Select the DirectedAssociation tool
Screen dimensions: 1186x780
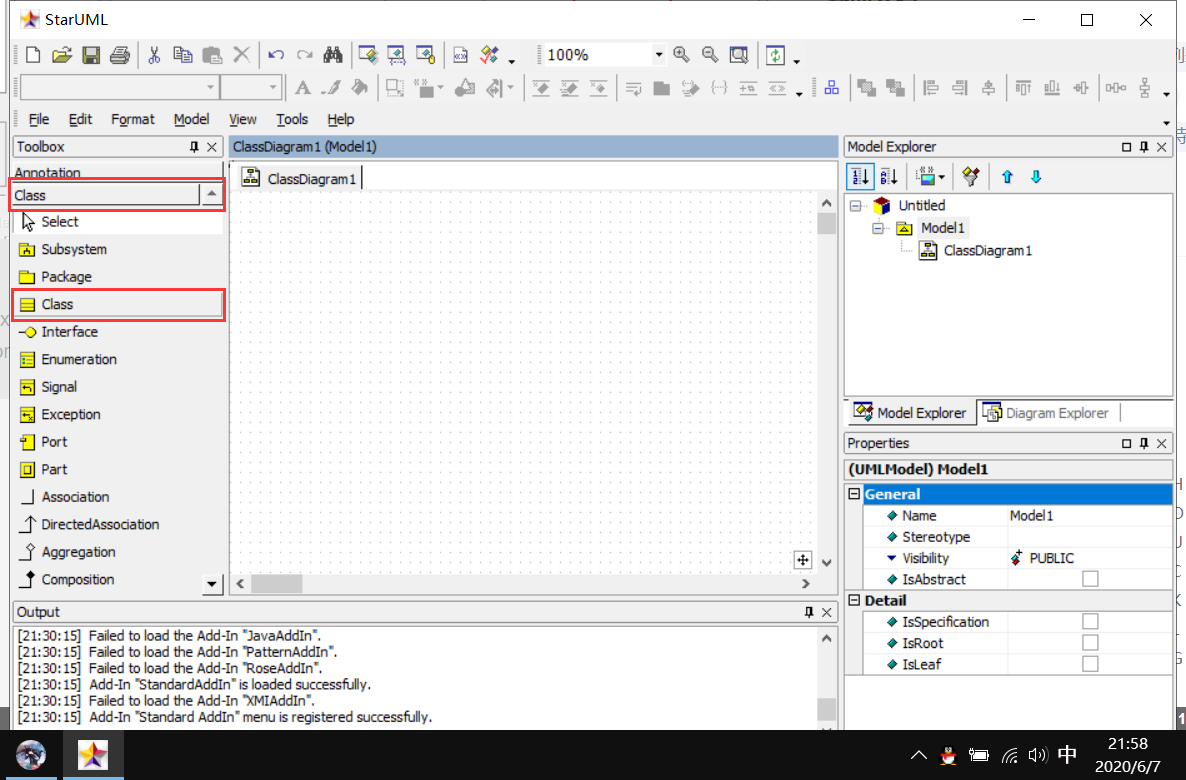pyautogui.click(x=118, y=525)
